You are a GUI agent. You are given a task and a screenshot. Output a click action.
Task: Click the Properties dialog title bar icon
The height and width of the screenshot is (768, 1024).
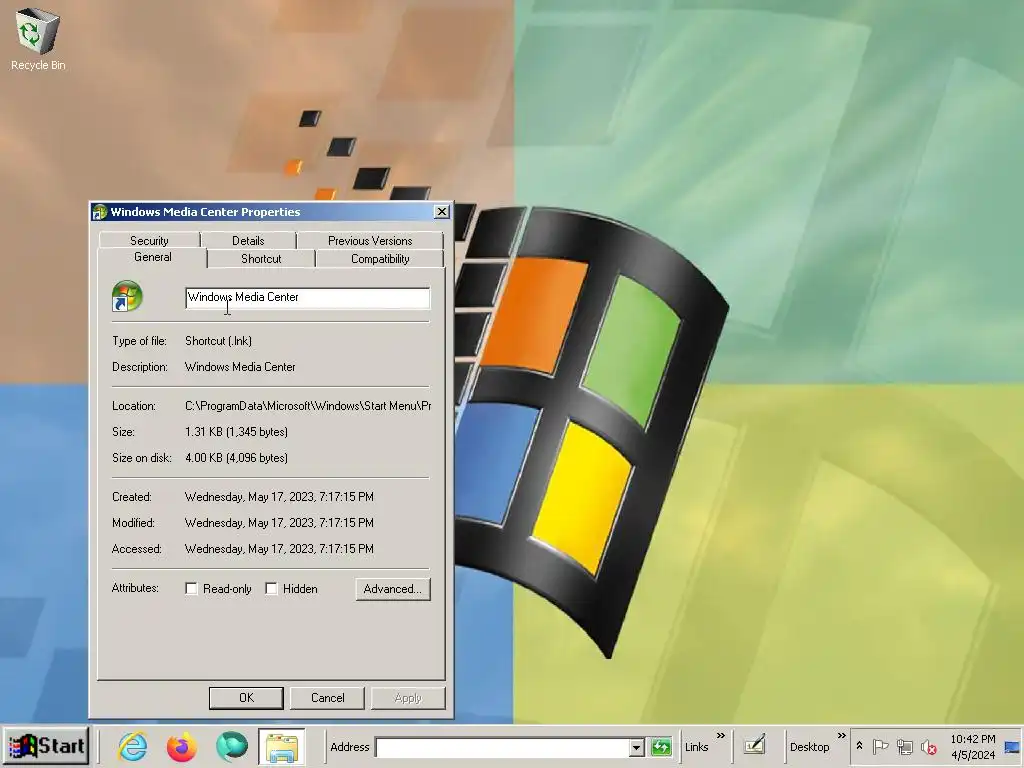pos(99,212)
